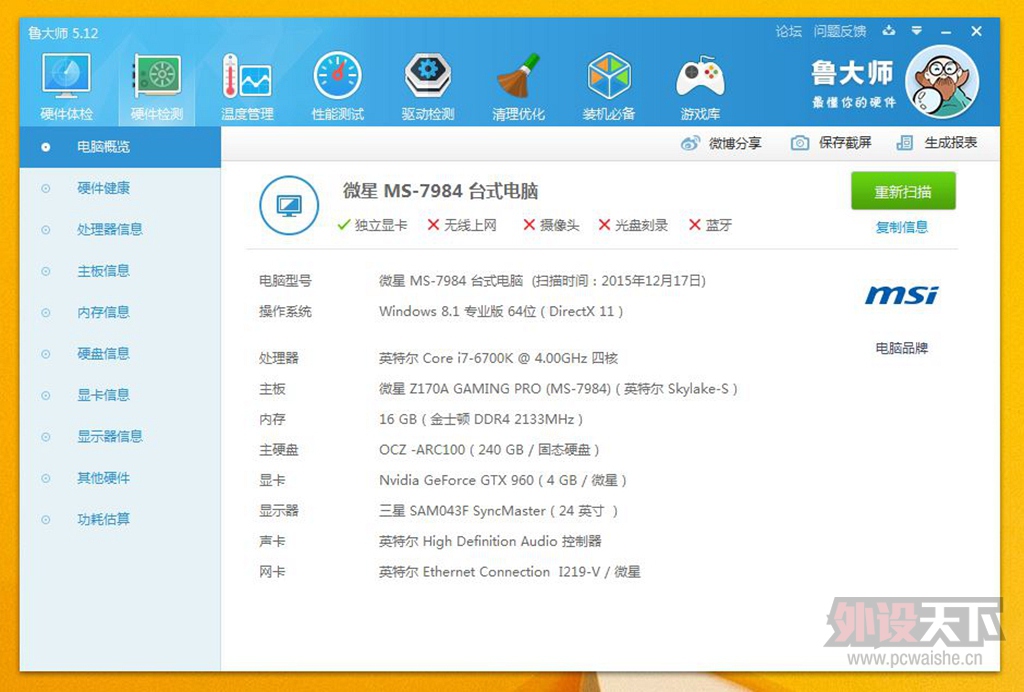1024x692 pixels.
Task: Click the Z170A GAMING PRO motherboard entry
Action: [558, 388]
